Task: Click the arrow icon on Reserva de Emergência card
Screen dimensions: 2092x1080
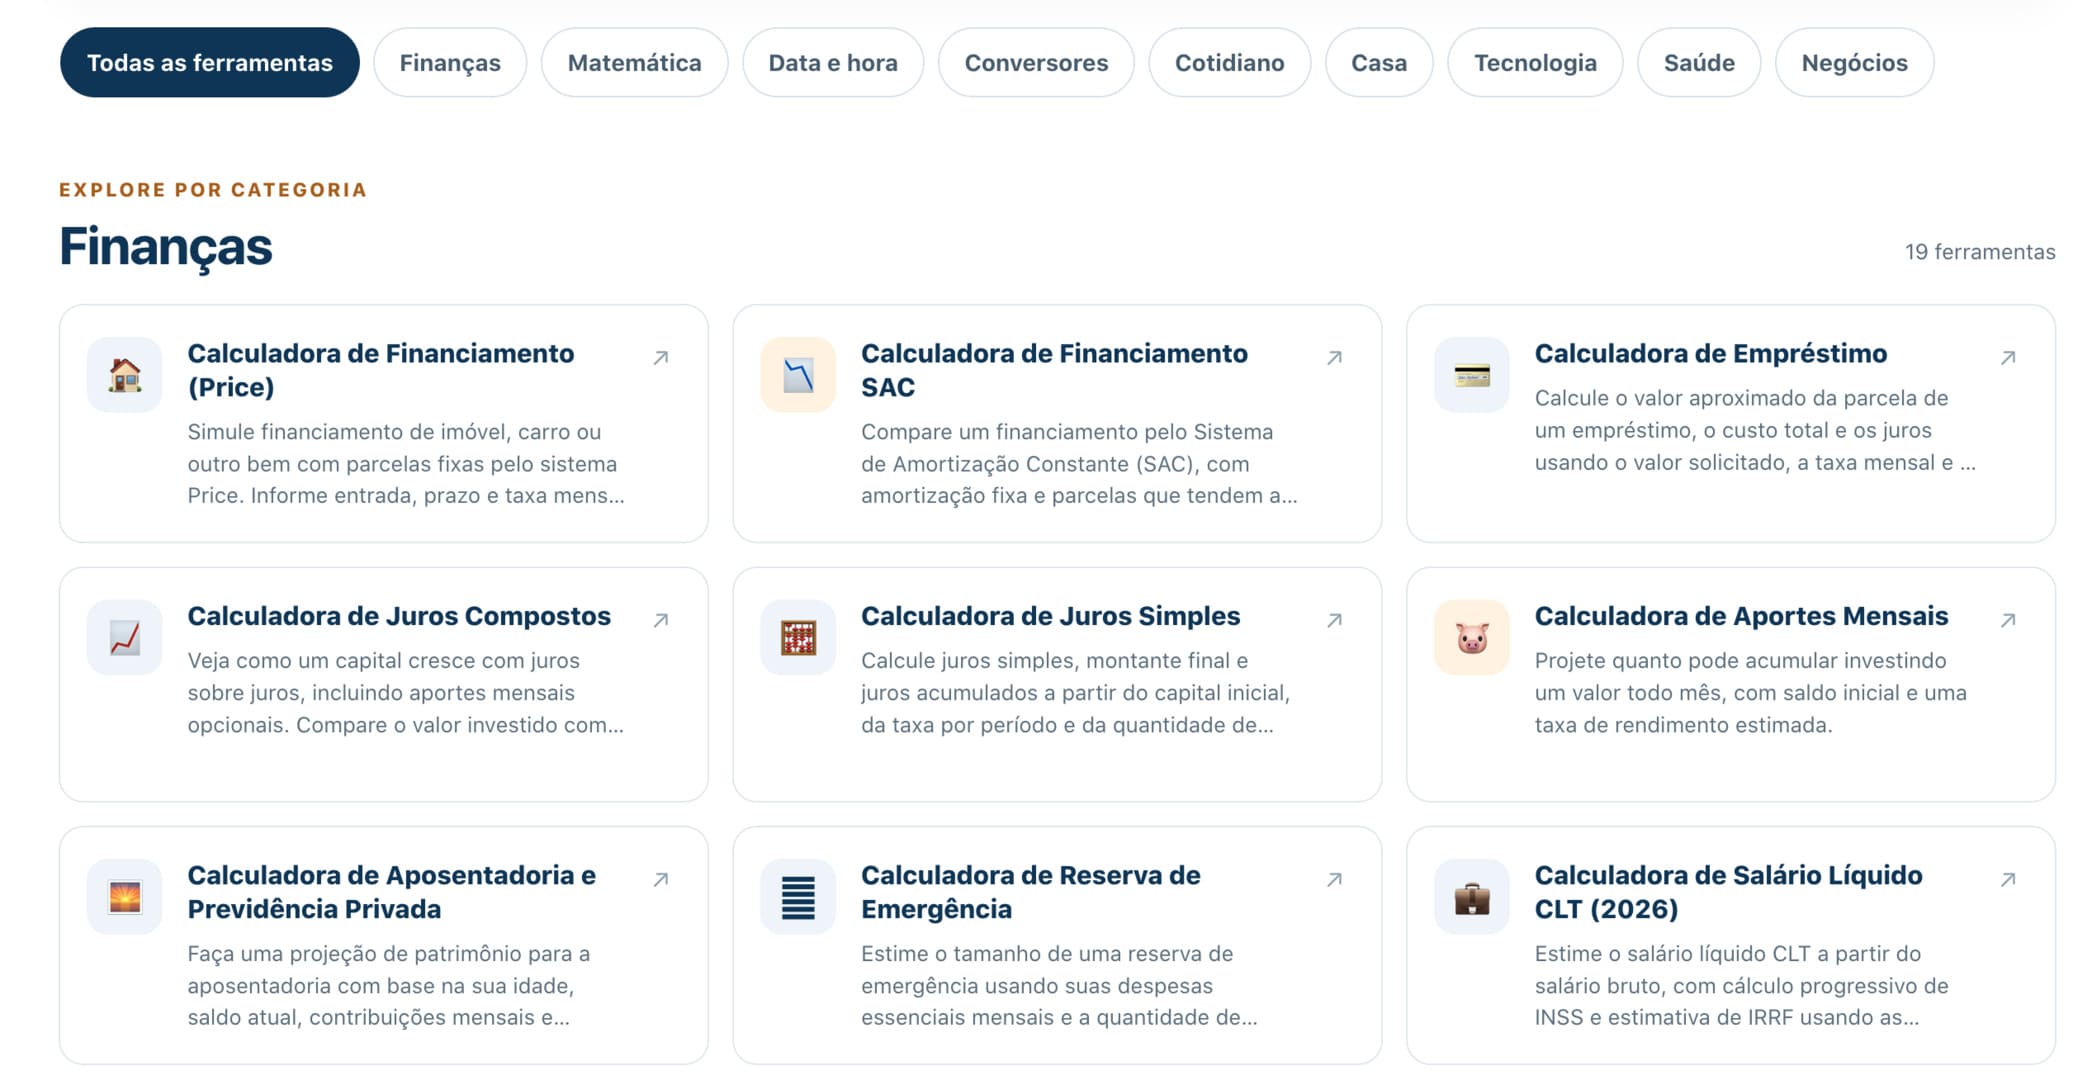Action: click(1334, 879)
